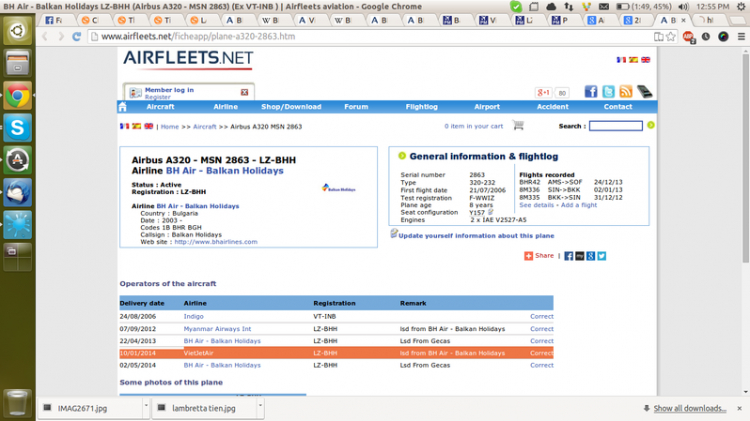Click Correct in the Indigo row
Viewport: 750px width, 421px height.
tap(541, 316)
